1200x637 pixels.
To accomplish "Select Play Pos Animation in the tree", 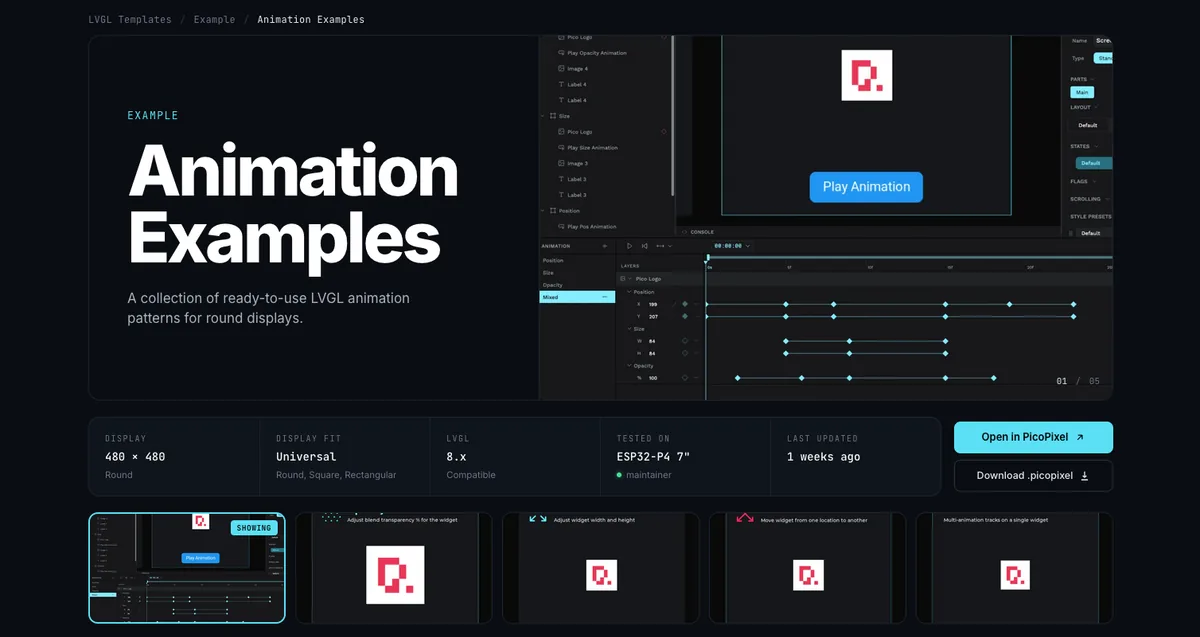I will point(592,227).
